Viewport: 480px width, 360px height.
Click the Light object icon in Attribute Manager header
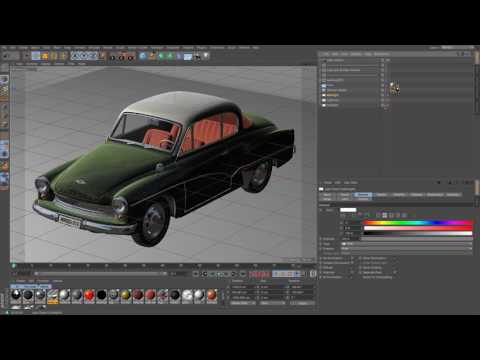(x=321, y=189)
